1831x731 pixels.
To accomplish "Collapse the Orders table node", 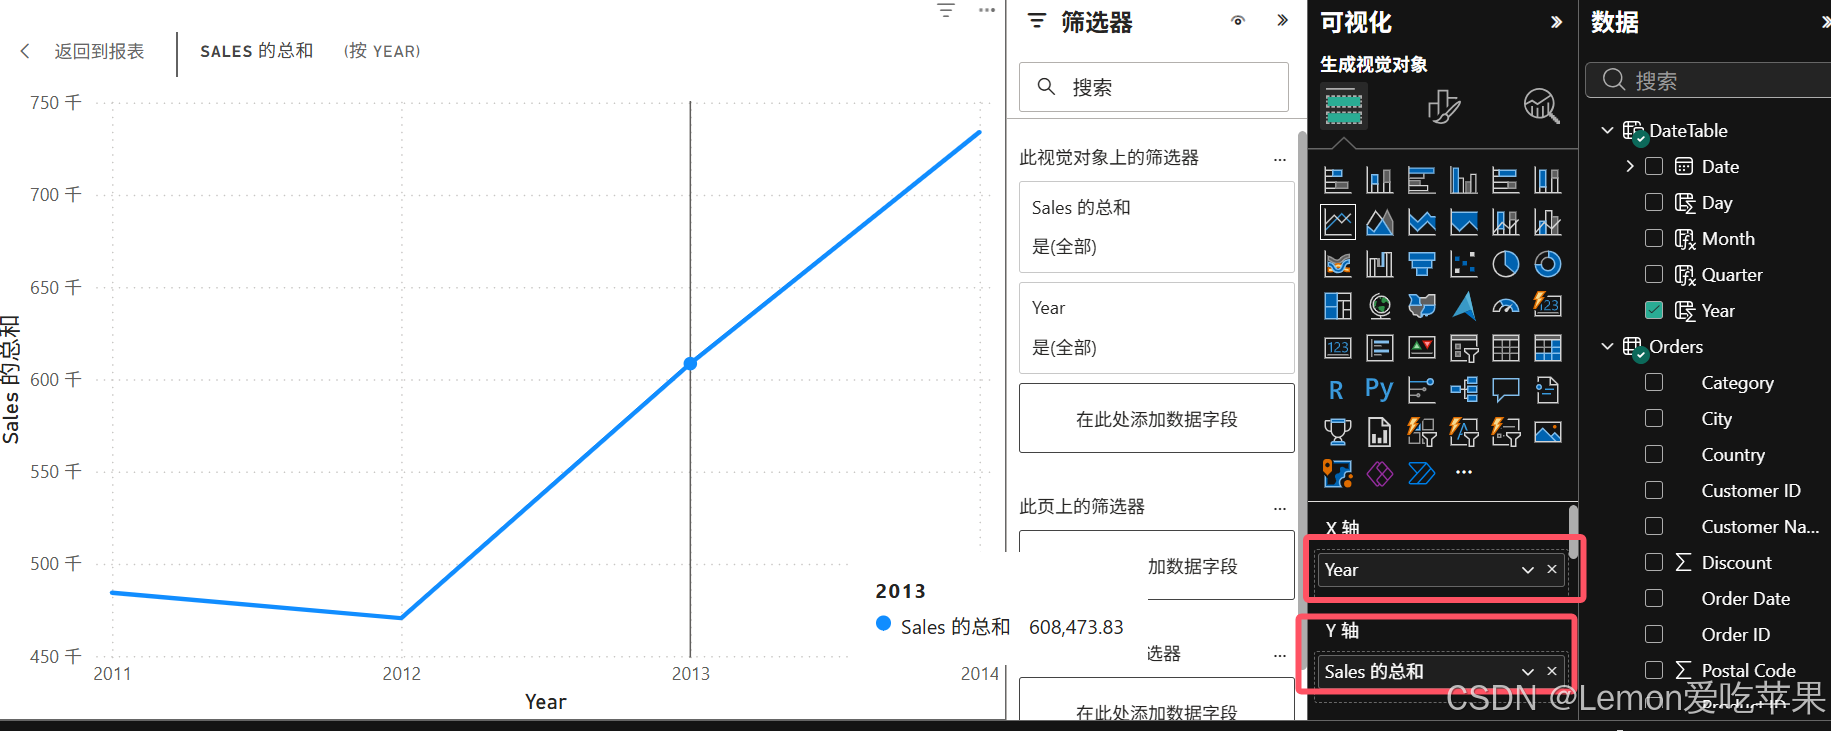I will 1607,346.
